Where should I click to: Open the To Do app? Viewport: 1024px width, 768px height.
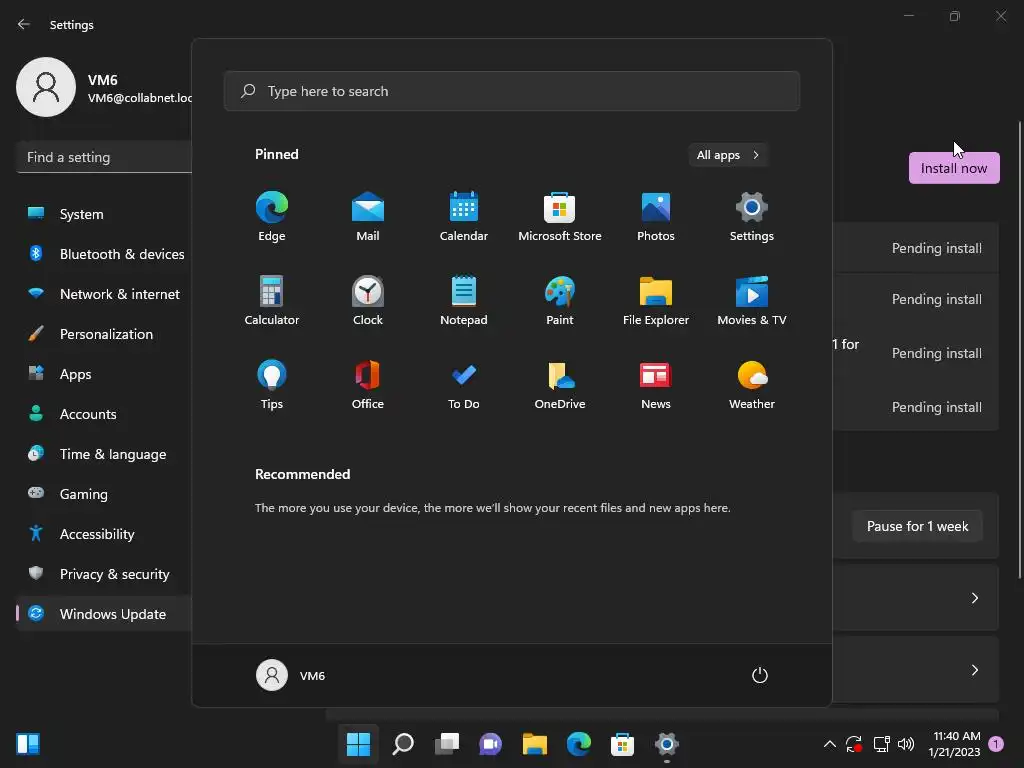pyautogui.click(x=464, y=385)
